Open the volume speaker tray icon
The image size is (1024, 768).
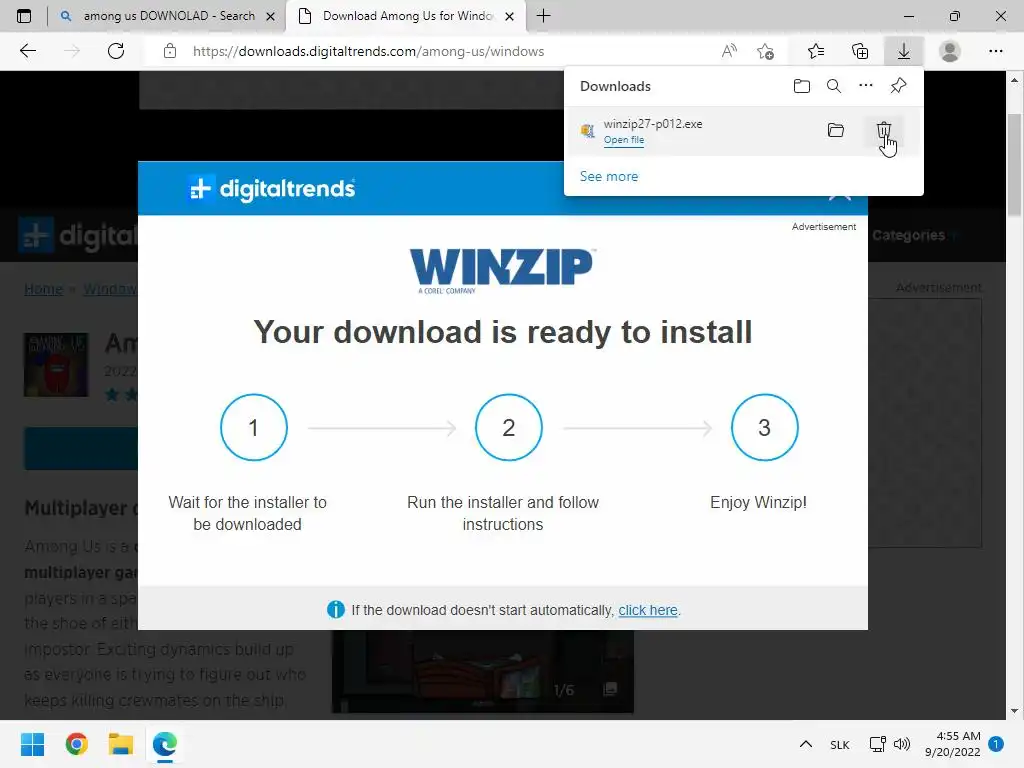pos(902,744)
